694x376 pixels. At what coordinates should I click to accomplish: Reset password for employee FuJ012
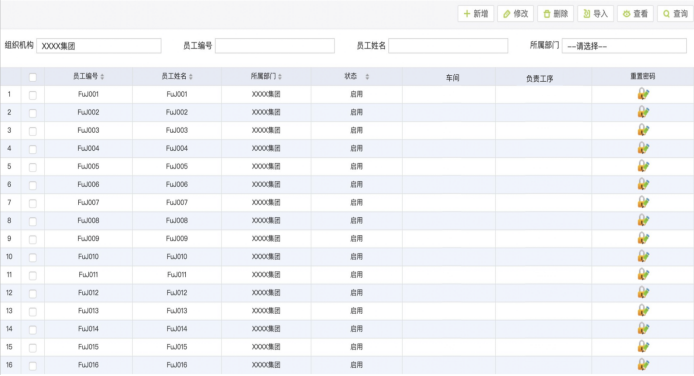point(643,292)
